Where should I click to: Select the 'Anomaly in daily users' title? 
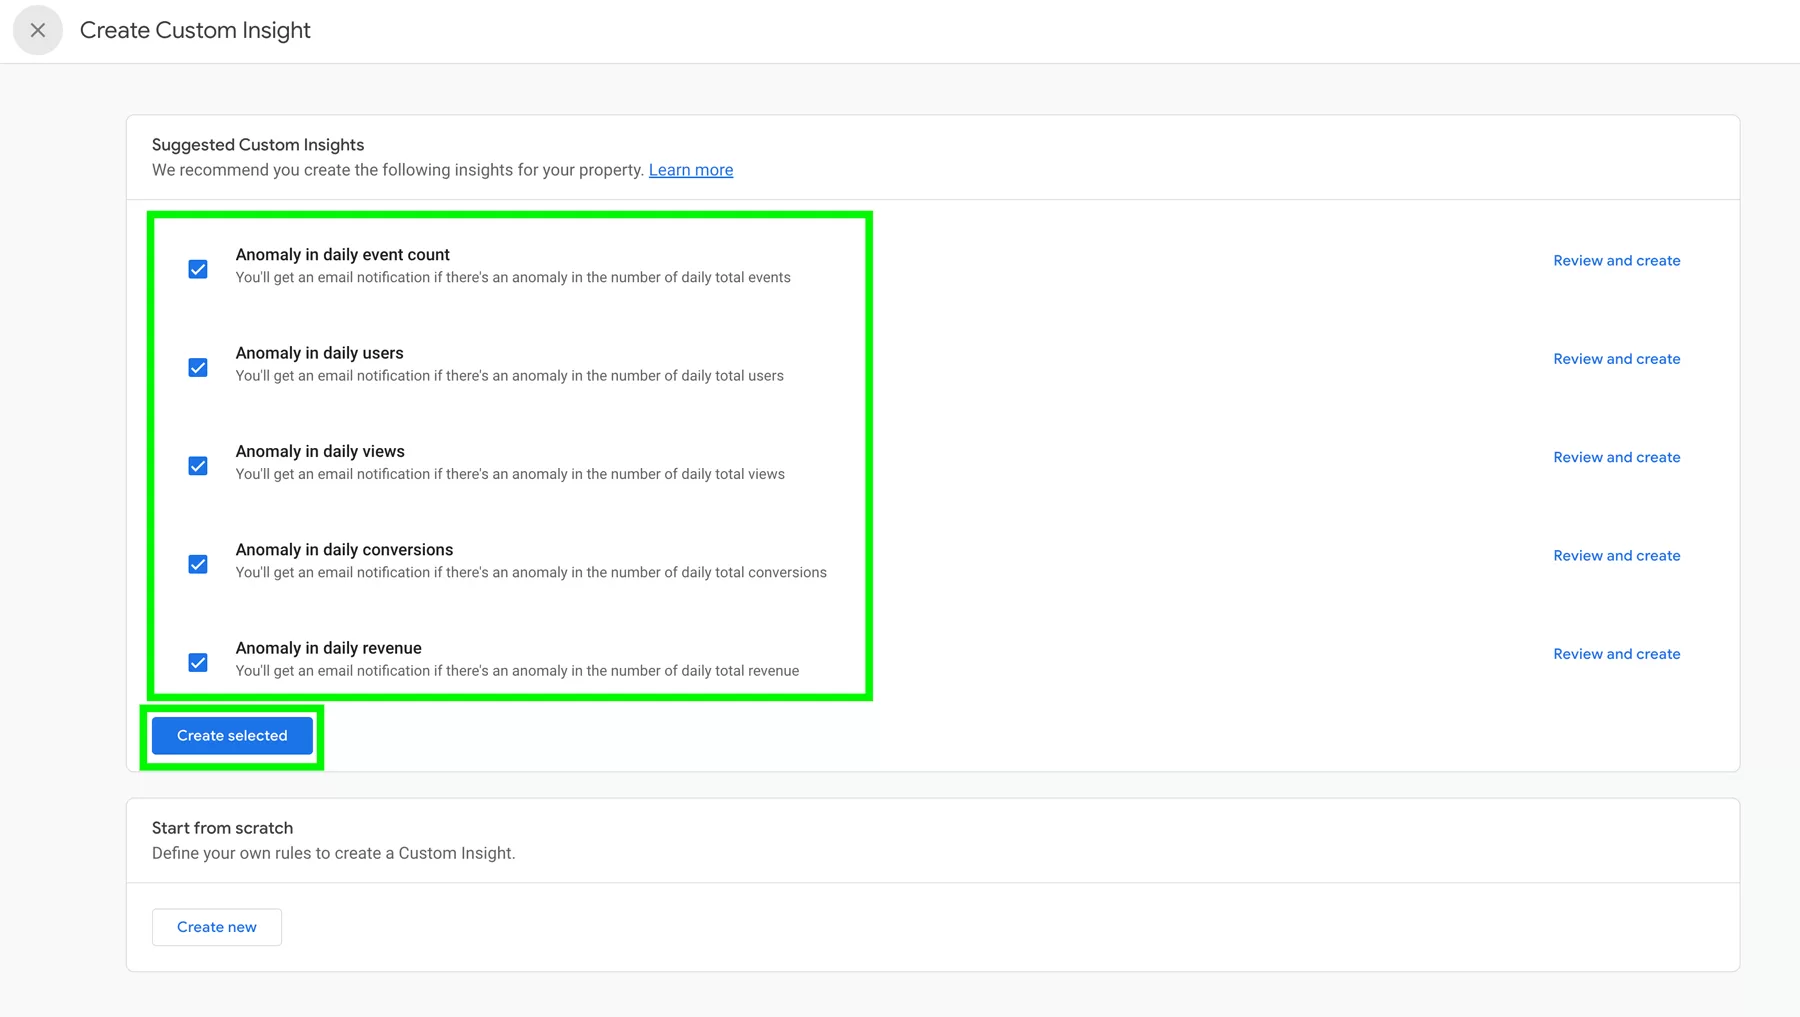[x=320, y=353]
